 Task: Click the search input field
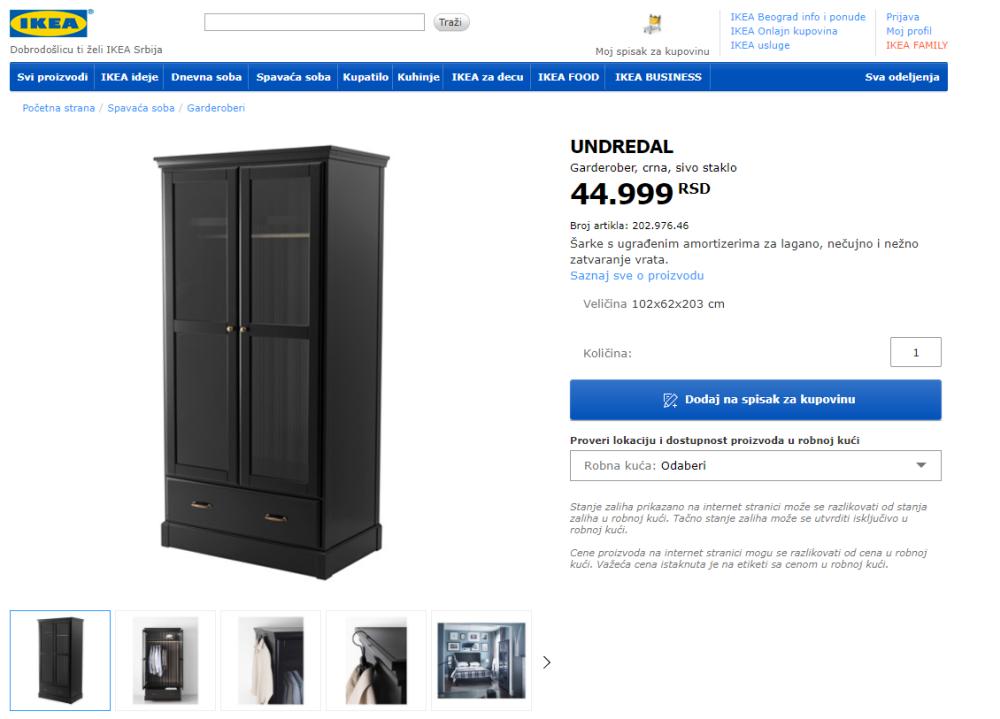click(314, 22)
